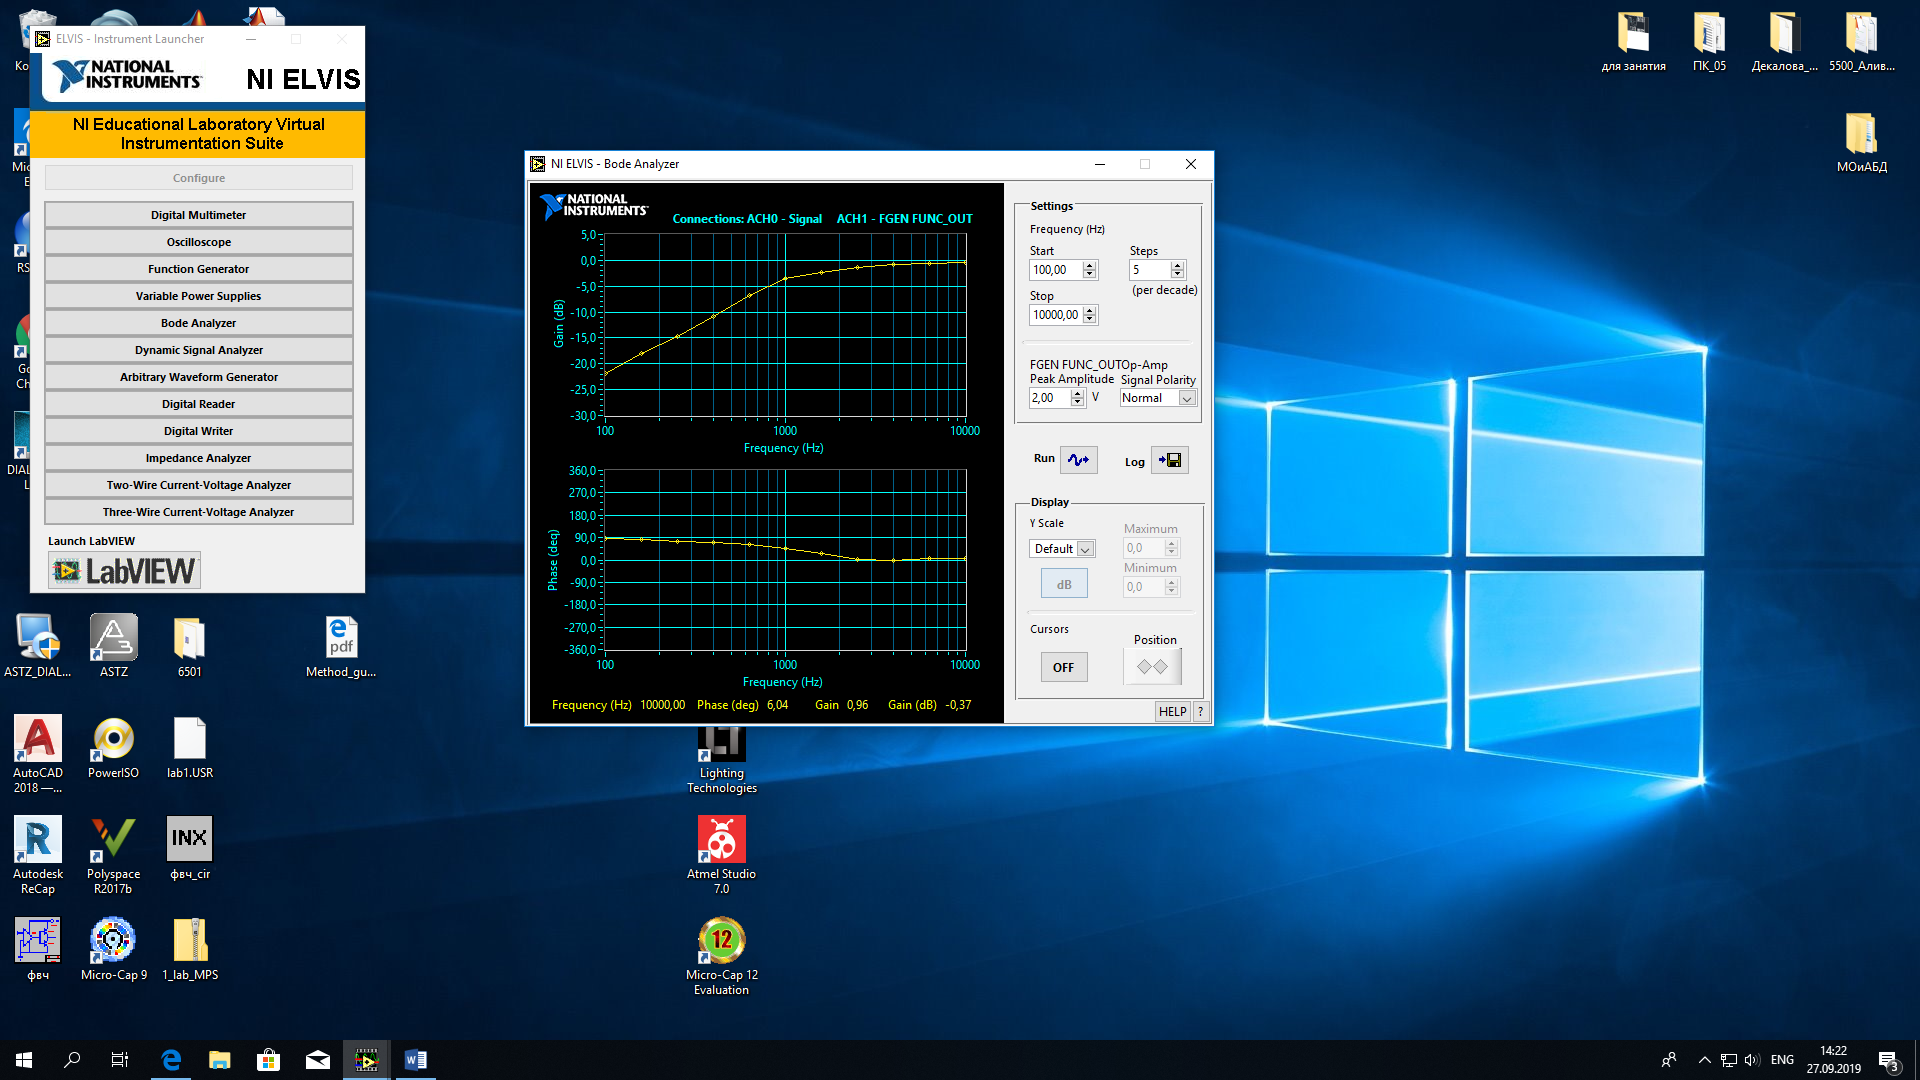Screen dimensions: 1920x1080
Task: Open the Y Scale Default dropdown
Action: (1062, 549)
